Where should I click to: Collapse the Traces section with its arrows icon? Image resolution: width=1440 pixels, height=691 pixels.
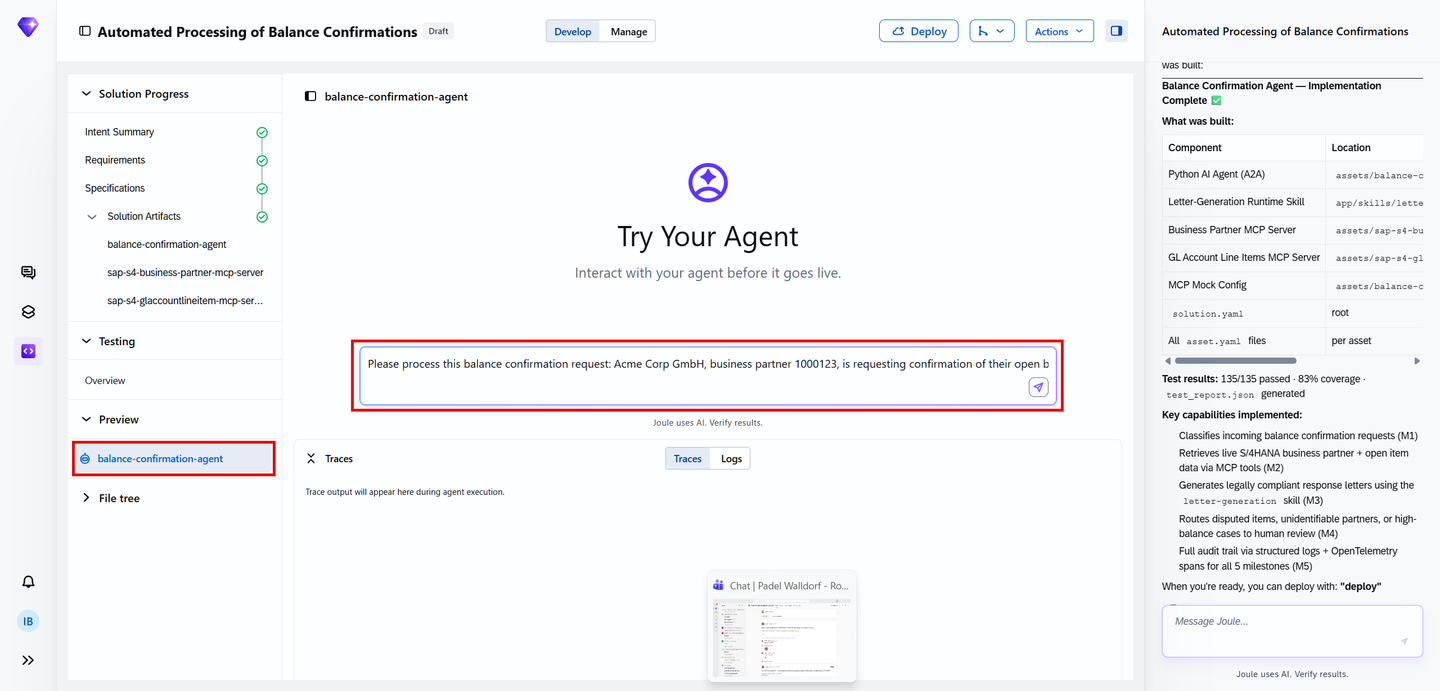pos(311,459)
